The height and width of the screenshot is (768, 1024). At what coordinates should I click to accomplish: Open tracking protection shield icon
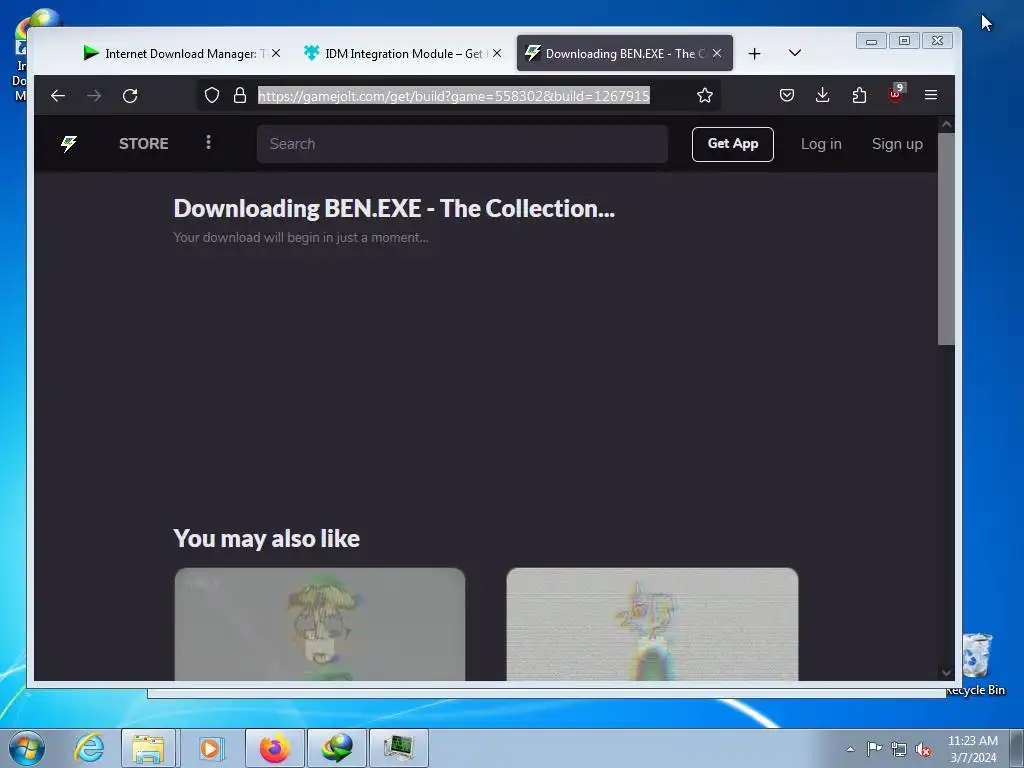pos(212,95)
